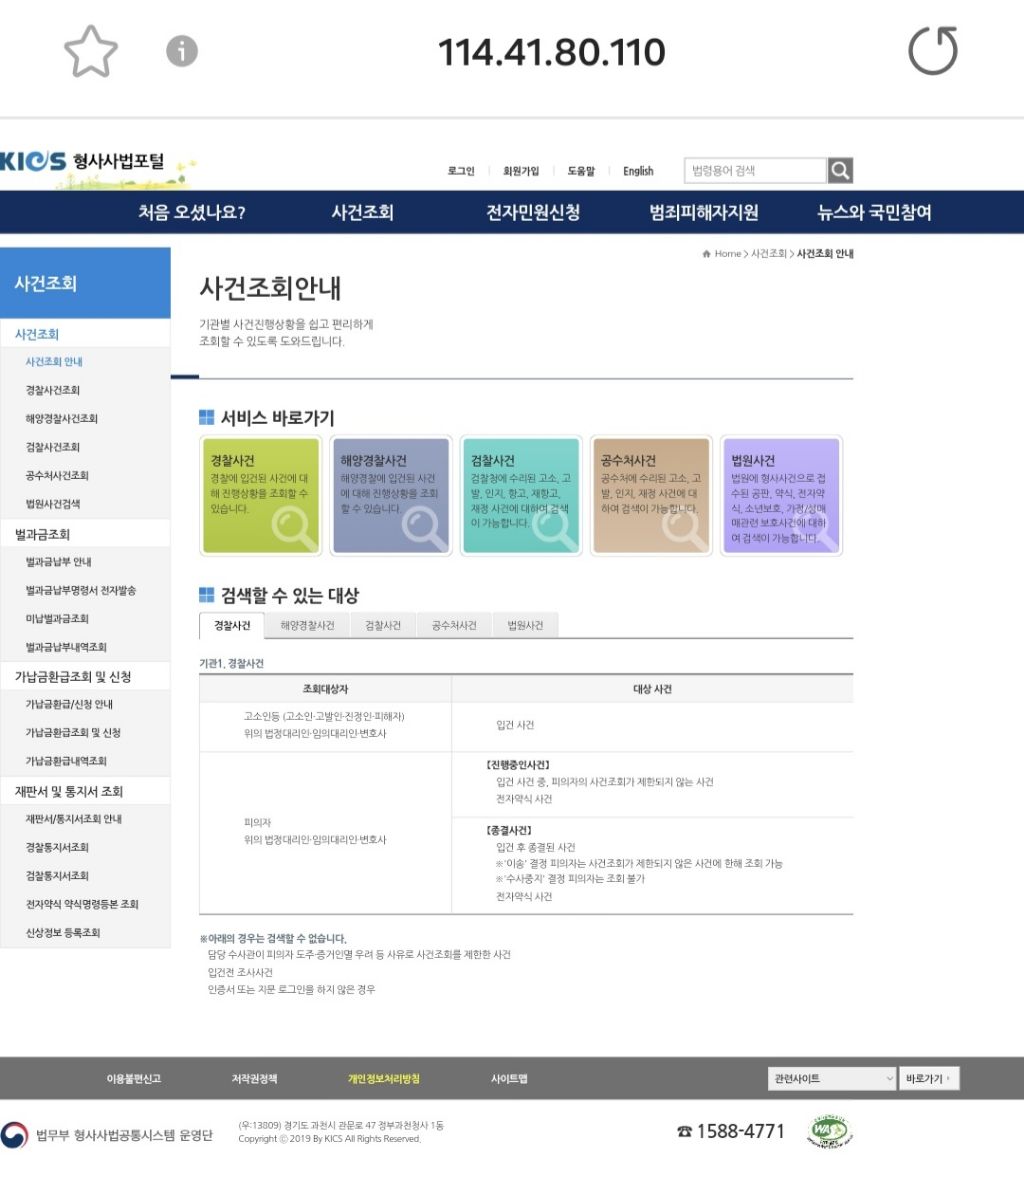1024x1194 pixels.
Task: Open the 전자민원신청 menu
Action: [x=532, y=212]
